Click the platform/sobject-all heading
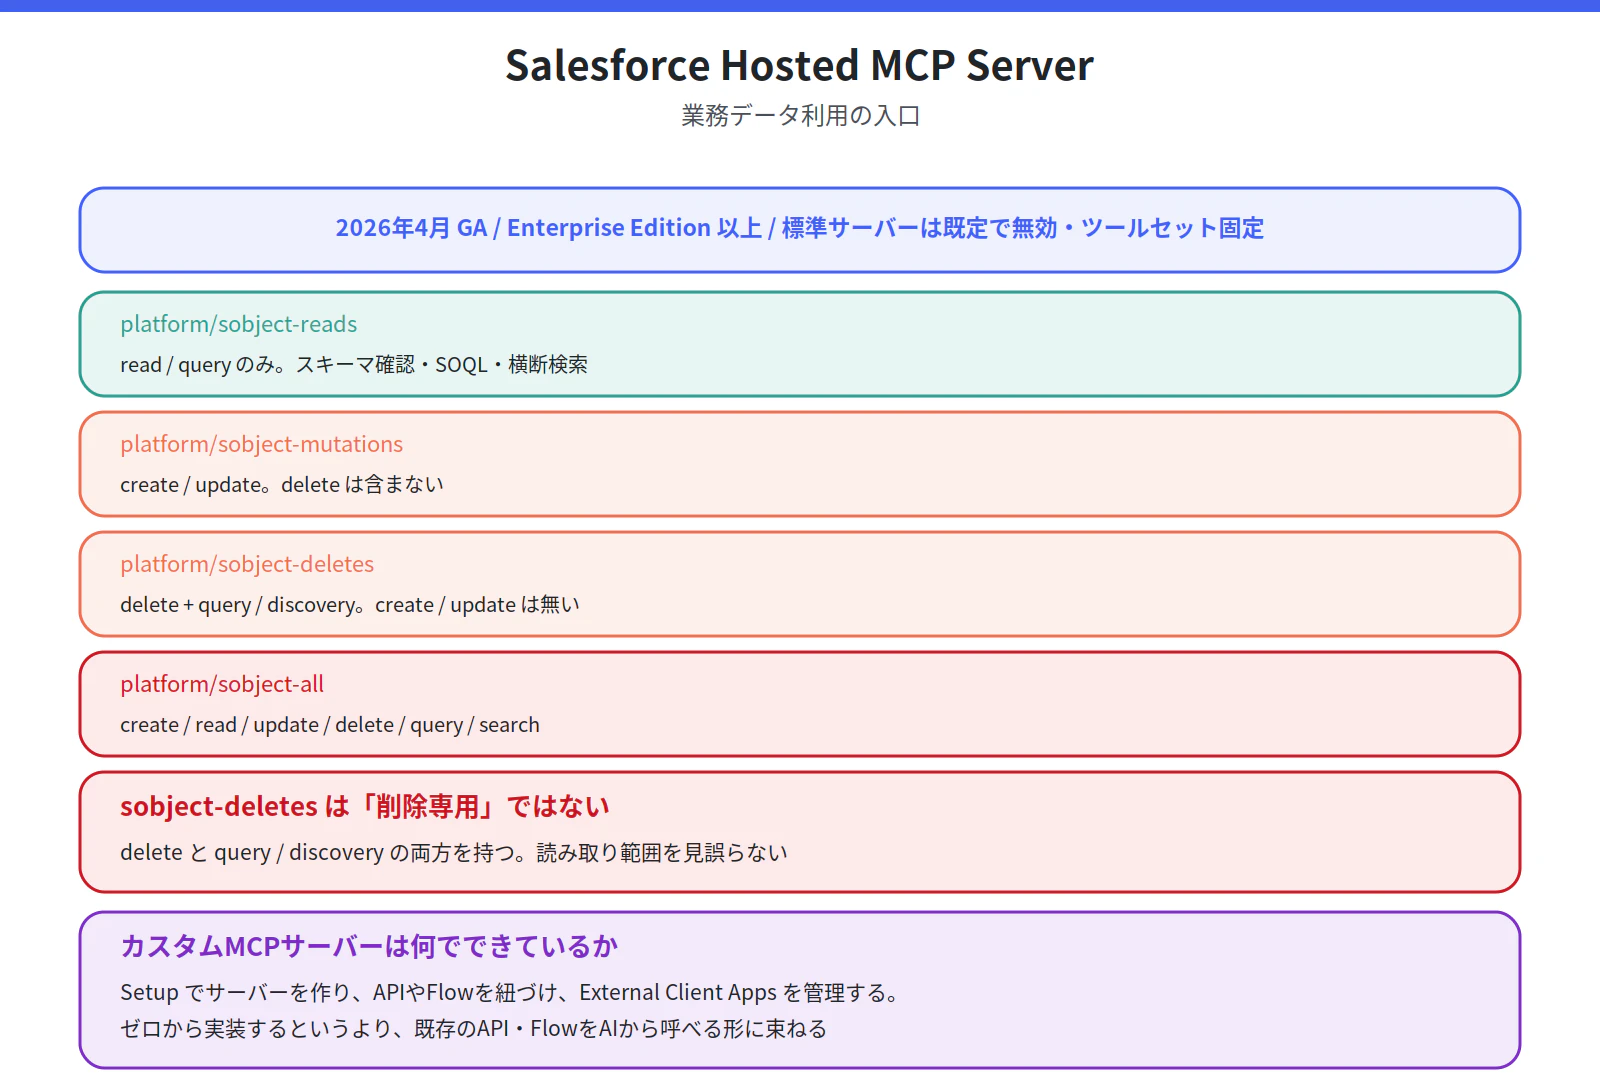Image resolution: width=1600 pixels, height=1080 pixels. pos(222,684)
